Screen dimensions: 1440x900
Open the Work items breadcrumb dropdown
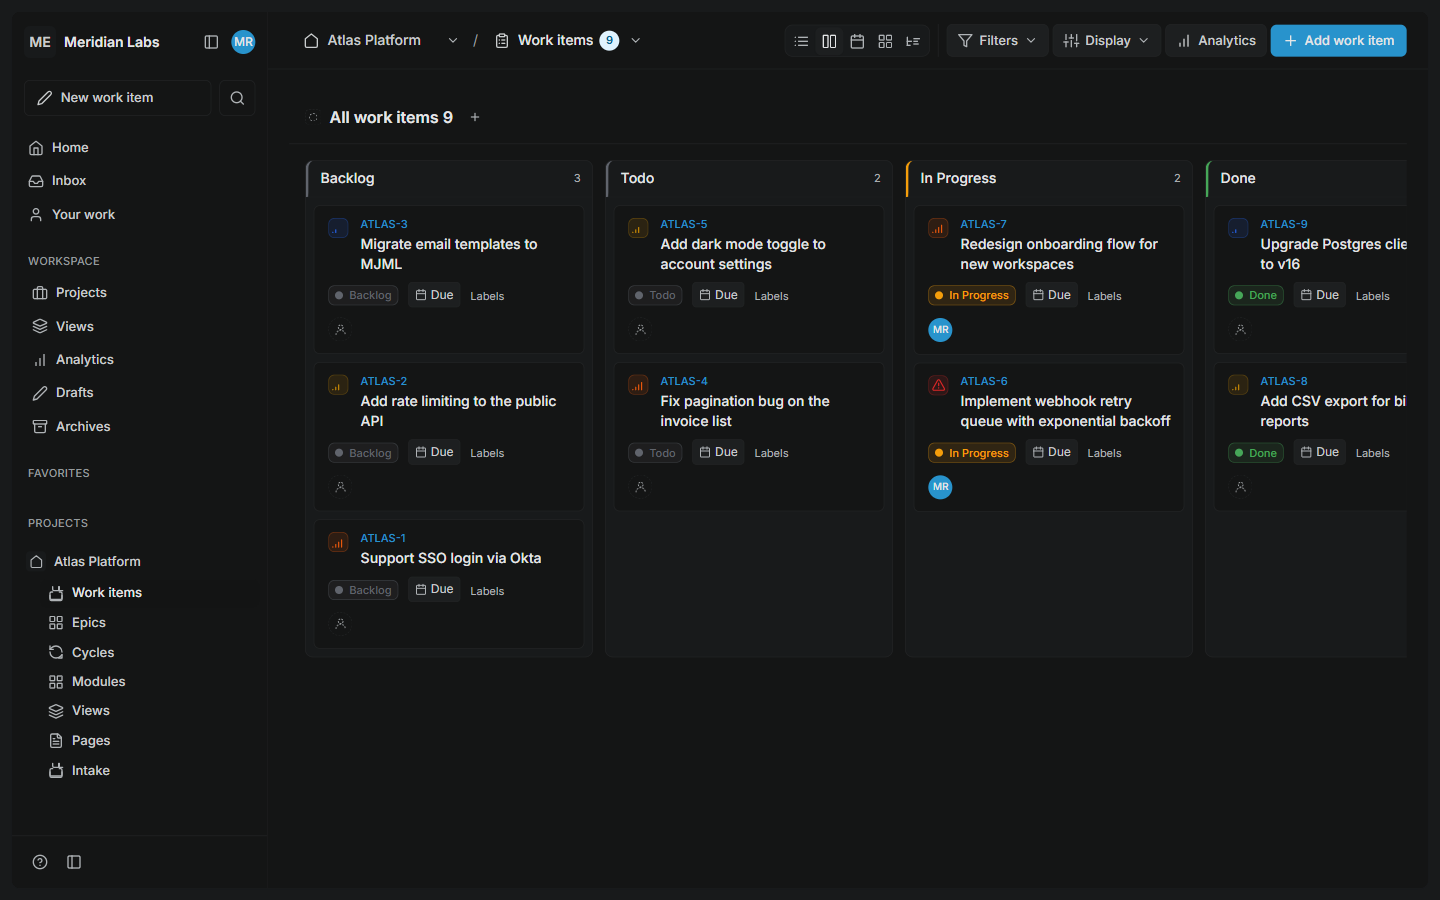pyautogui.click(x=636, y=41)
